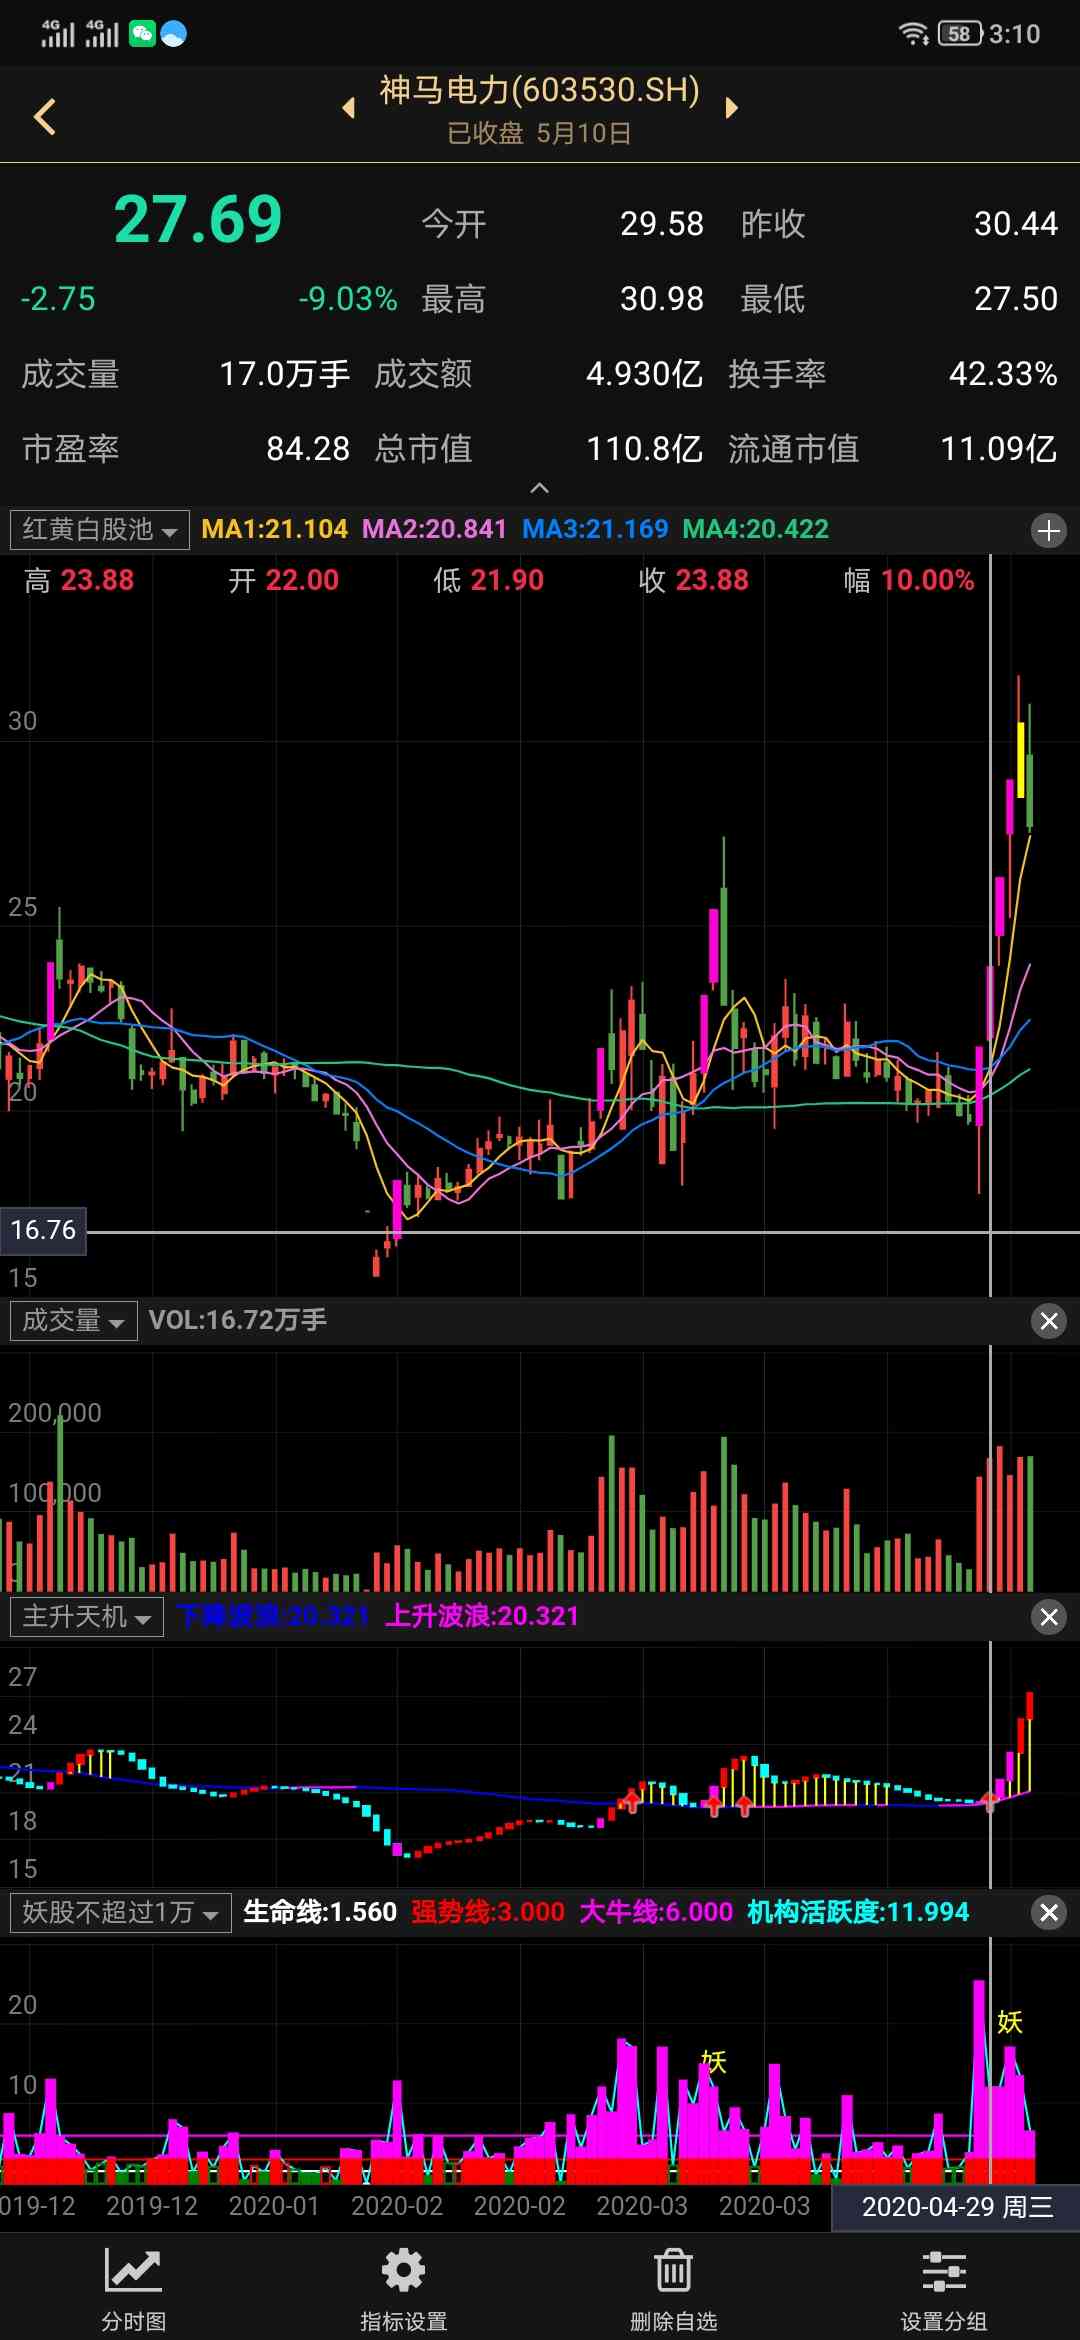Image resolution: width=1080 pixels, height=2340 pixels.
Task: Tap the back arrow icon
Action: click(45, 117)
